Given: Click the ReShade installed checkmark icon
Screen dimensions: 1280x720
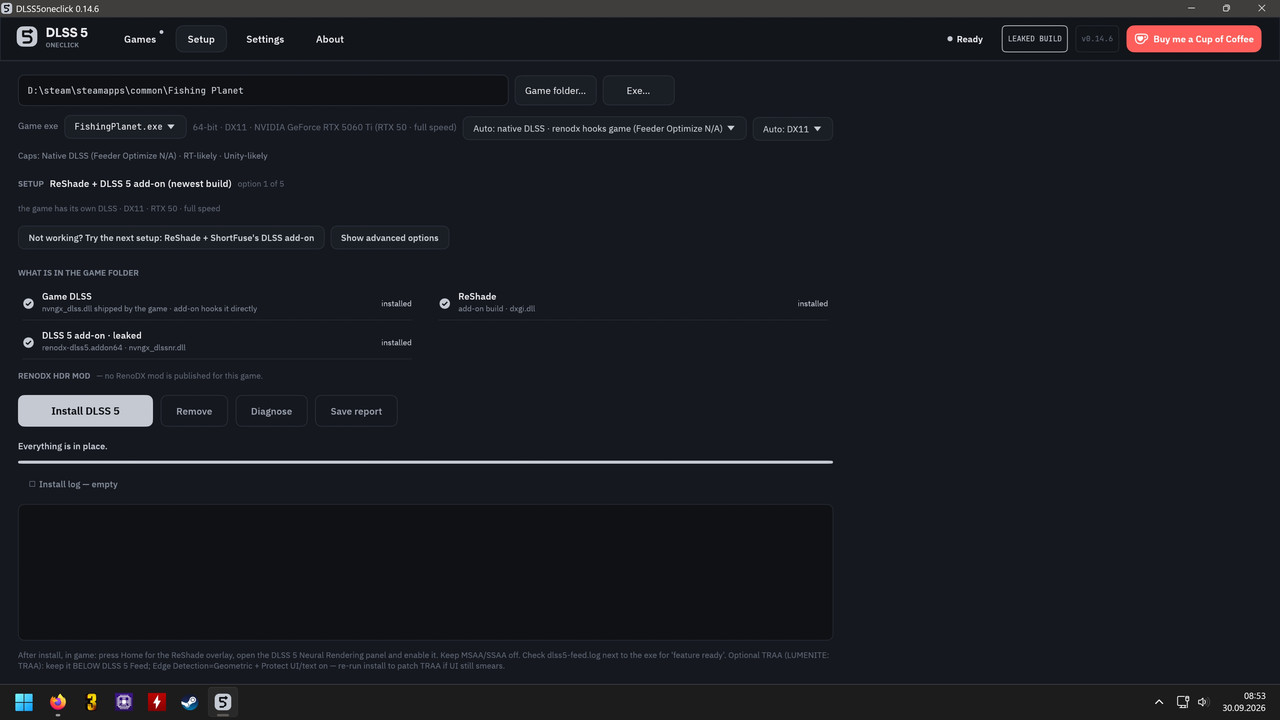Looking at the screenshot, I should (x=445, y=303).
